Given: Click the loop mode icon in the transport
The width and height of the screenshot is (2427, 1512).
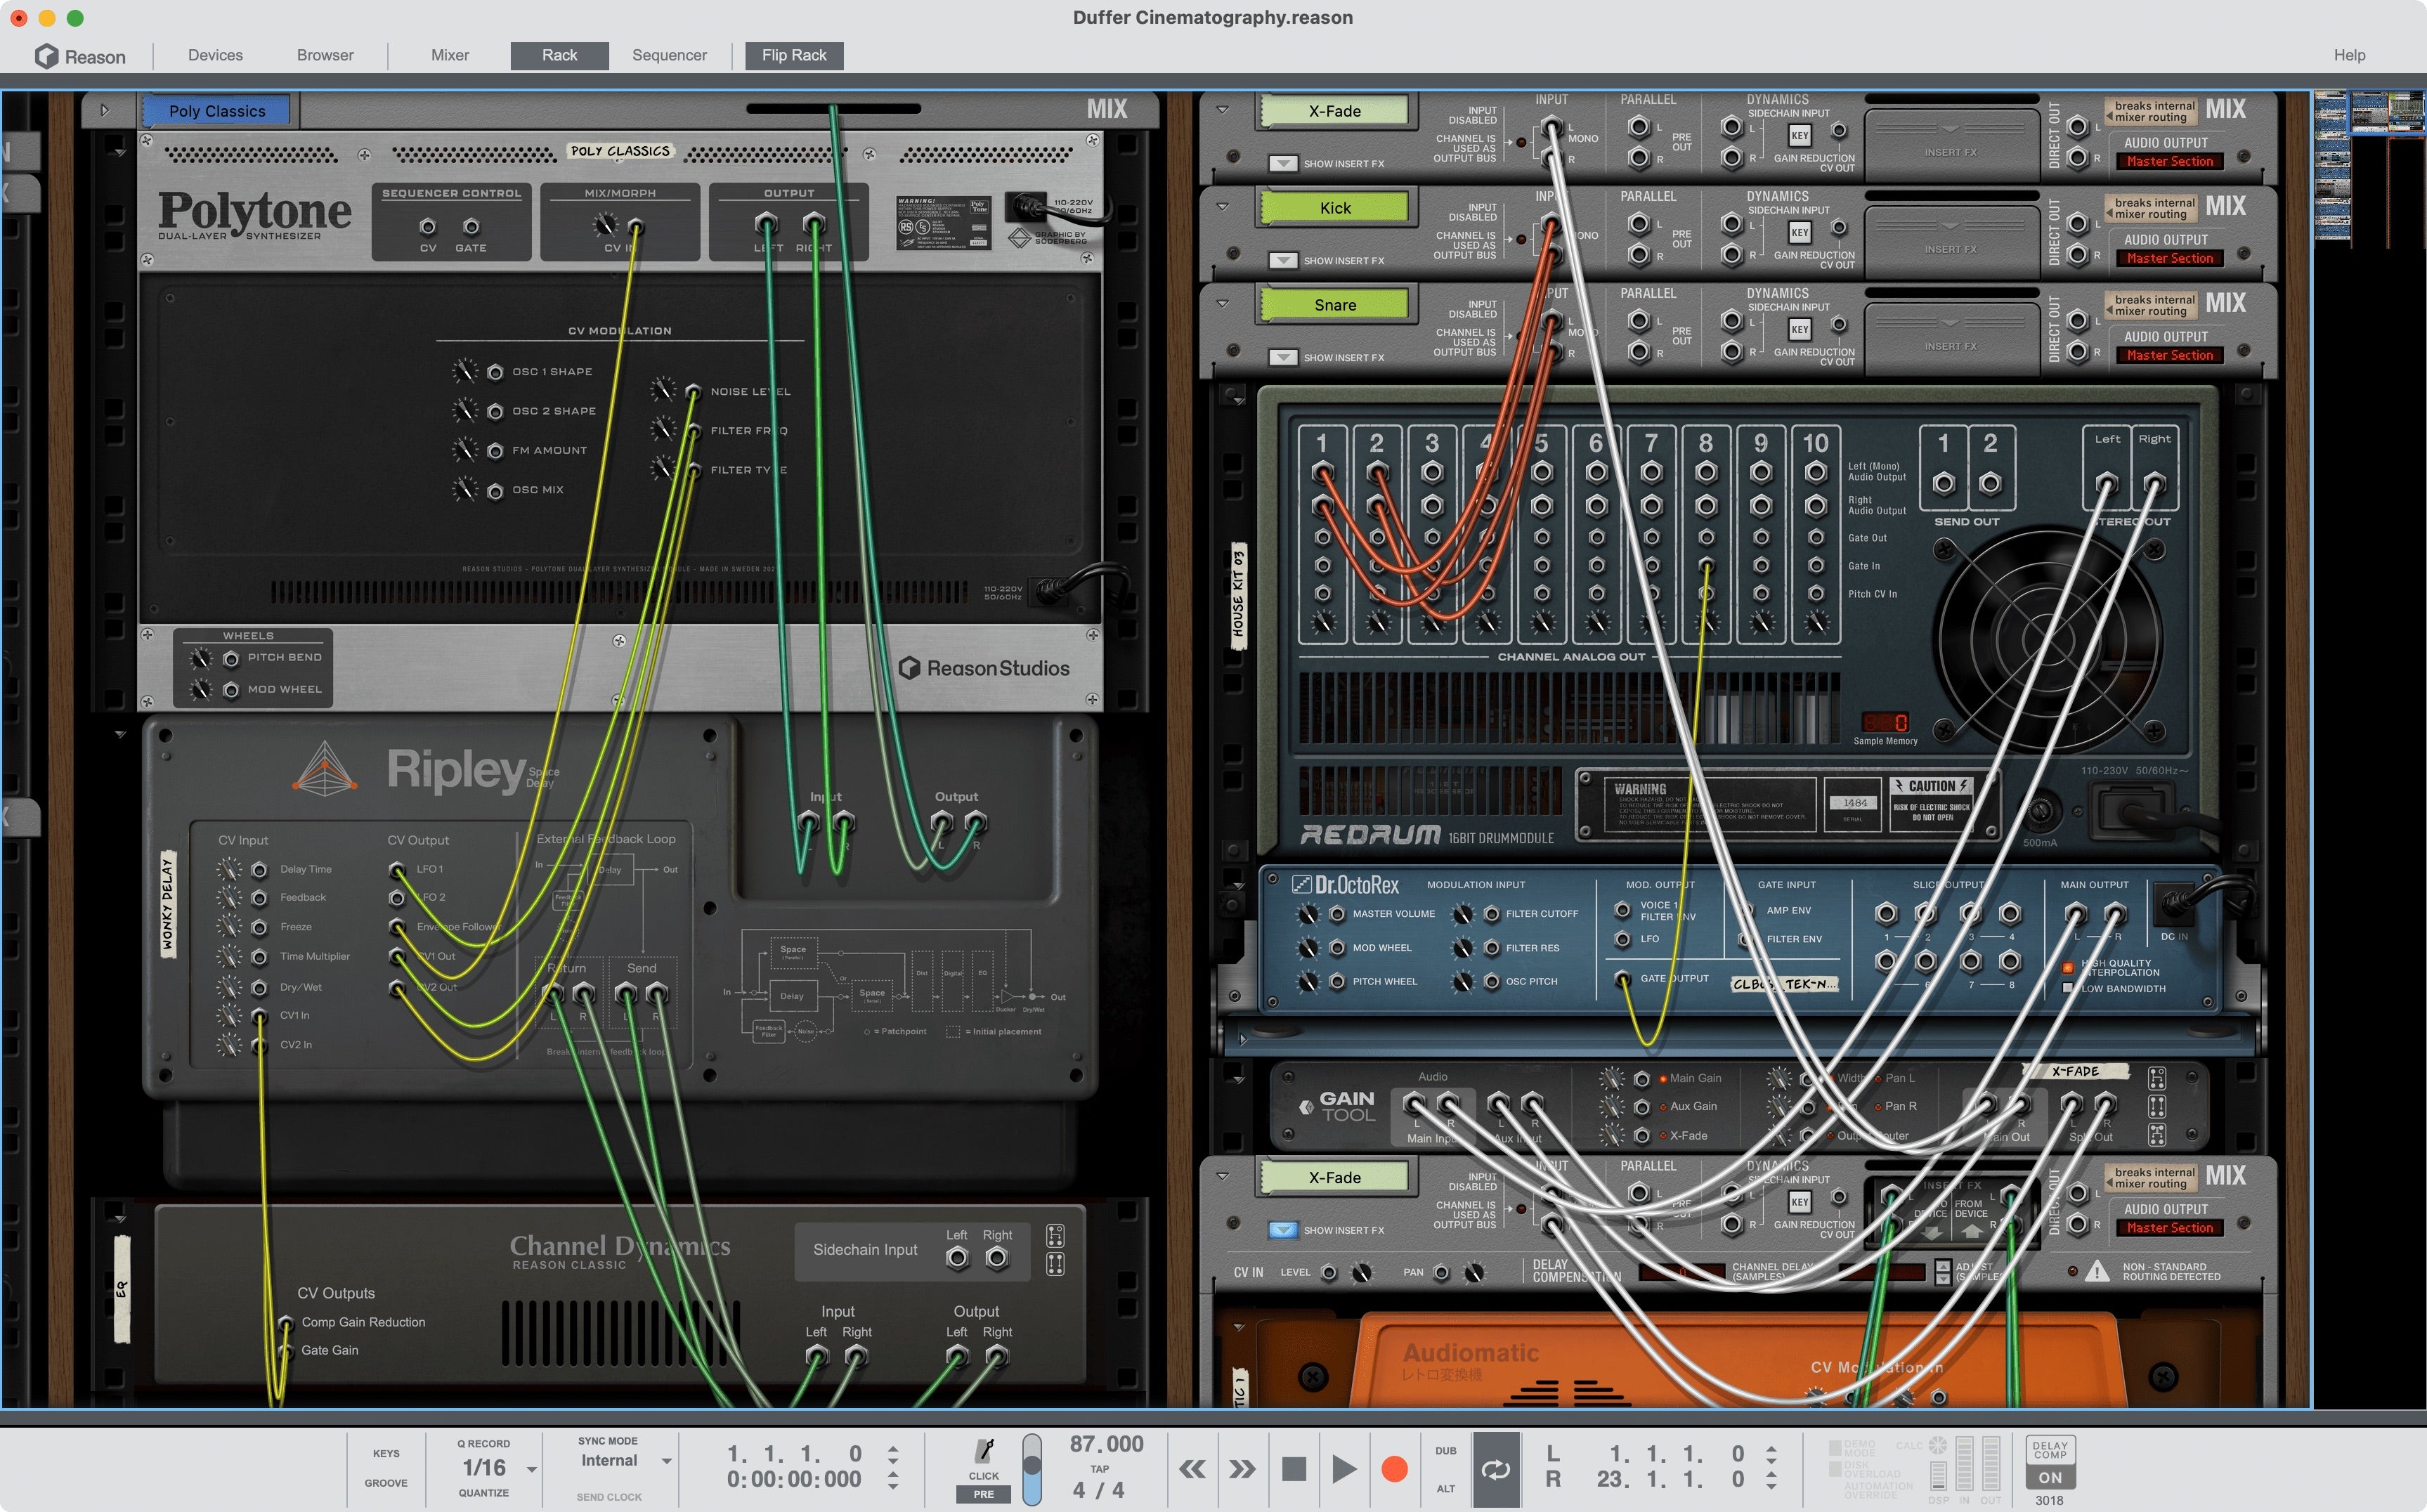Looking at the screenshot, I should pyautogui.click(x=1497, y=1469).
